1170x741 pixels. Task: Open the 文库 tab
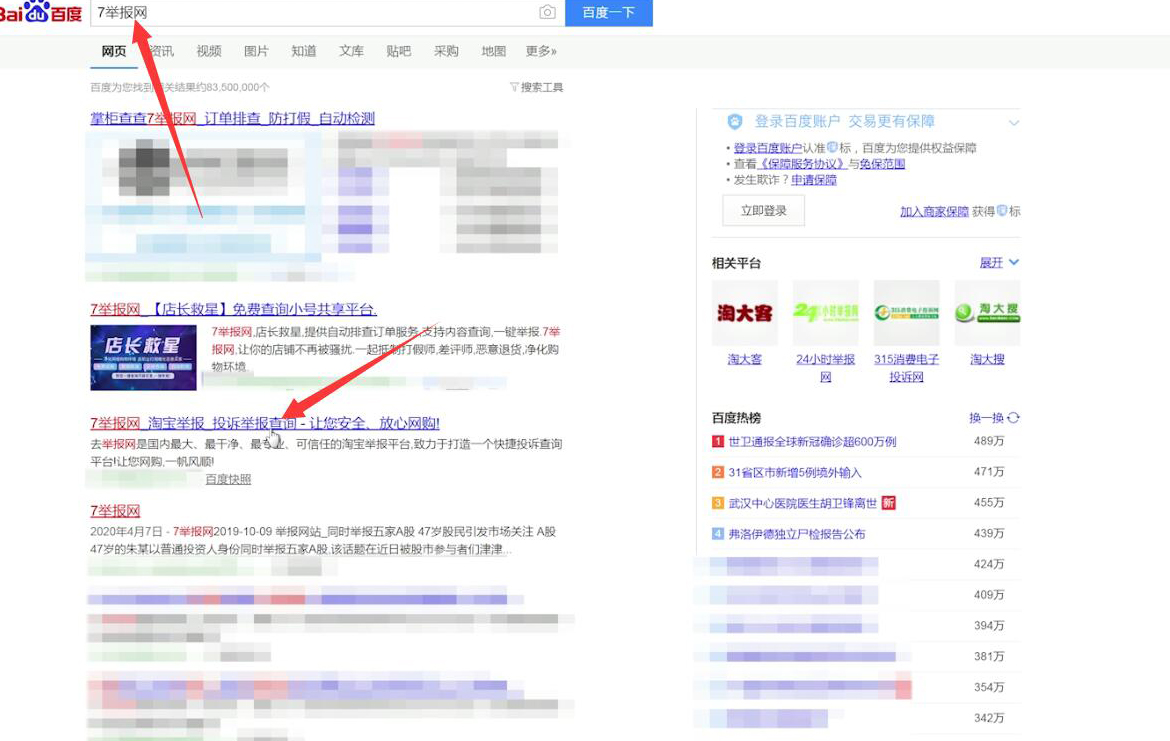[351, 51]
